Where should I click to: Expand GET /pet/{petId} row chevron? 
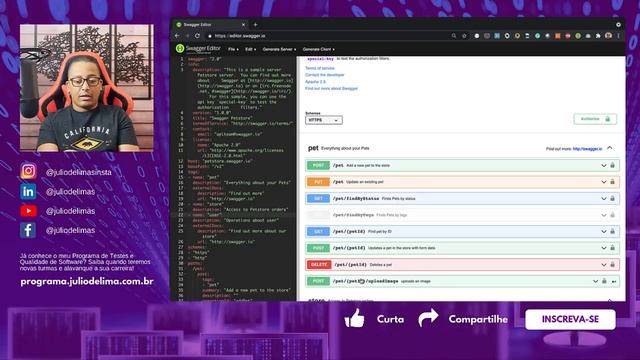click(x=604, y=231)
